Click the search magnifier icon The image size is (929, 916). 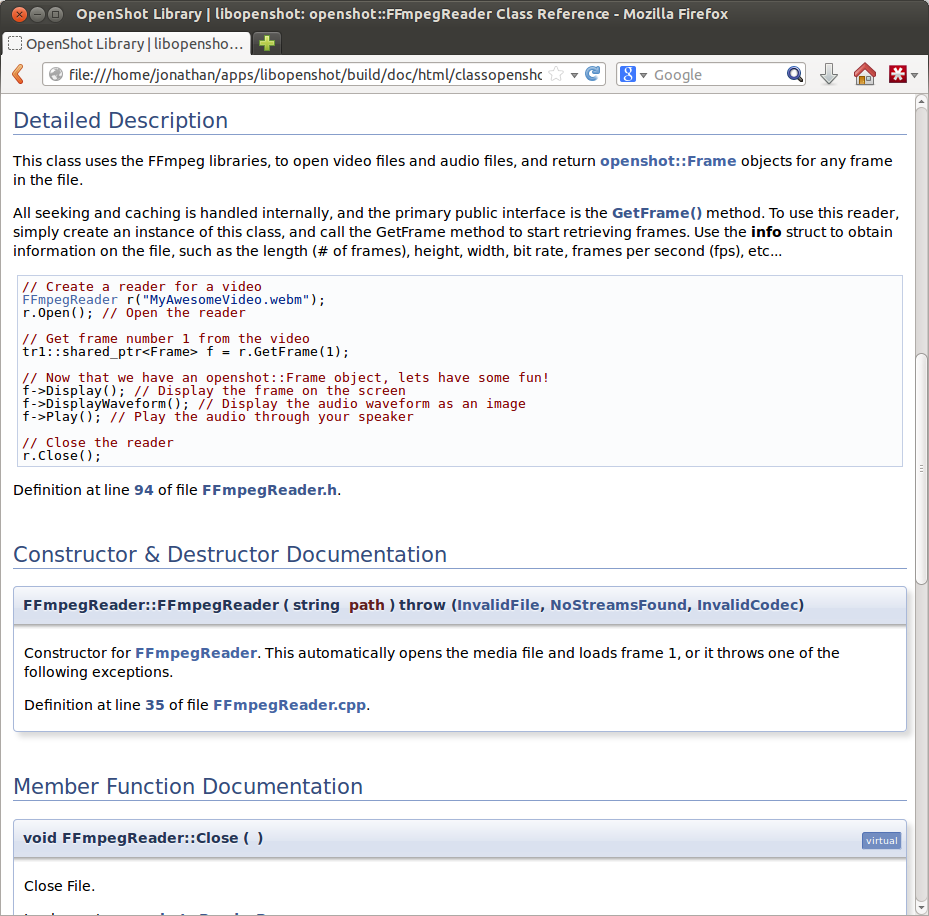coord(795,75)
